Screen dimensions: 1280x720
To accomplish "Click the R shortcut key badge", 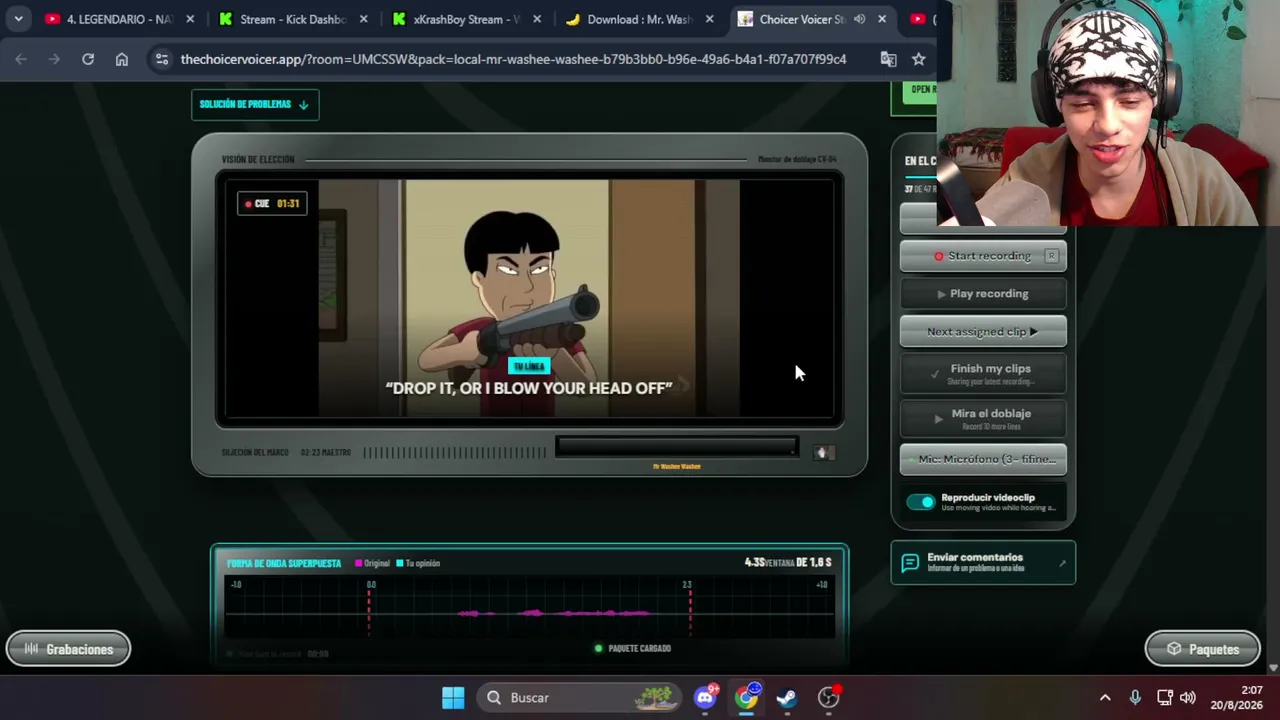I will (1051, 256).
